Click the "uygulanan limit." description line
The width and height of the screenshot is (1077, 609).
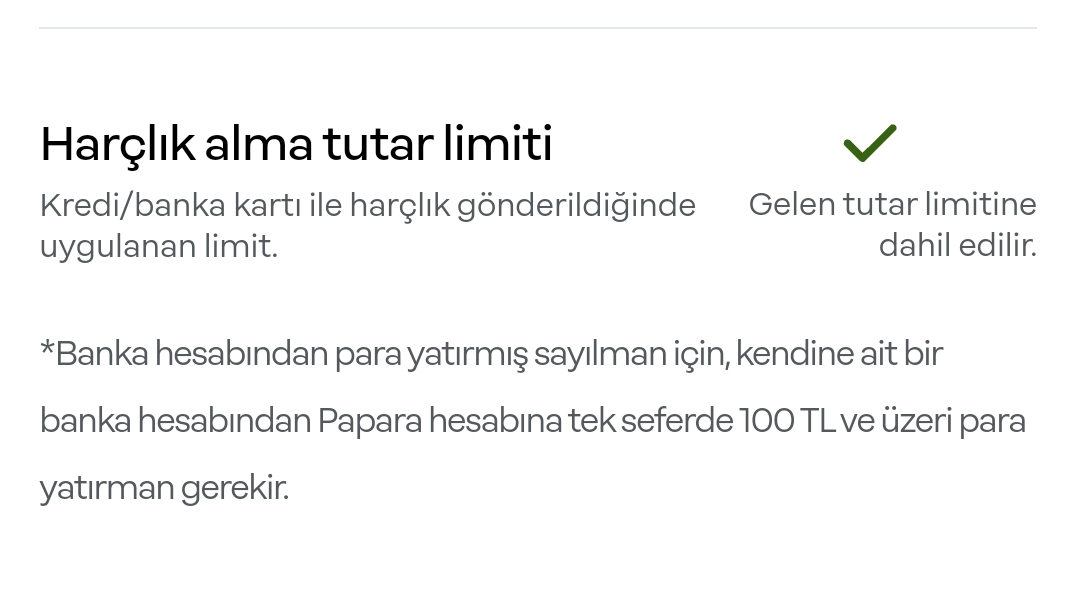click(159, 247)
